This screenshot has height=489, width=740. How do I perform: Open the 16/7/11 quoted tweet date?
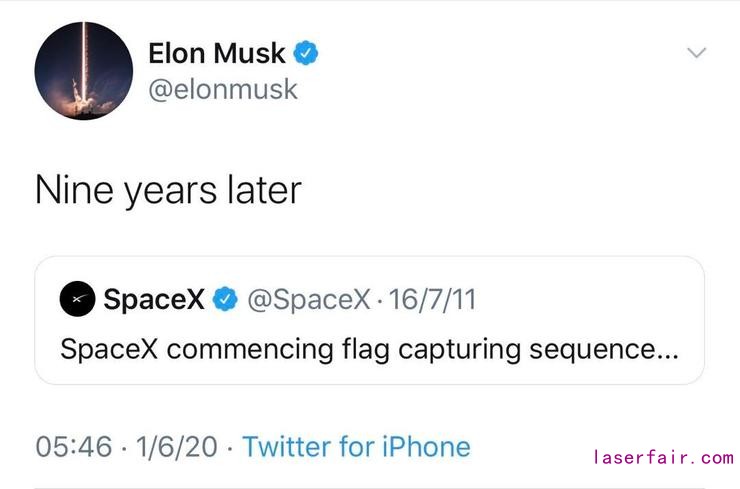432,299
